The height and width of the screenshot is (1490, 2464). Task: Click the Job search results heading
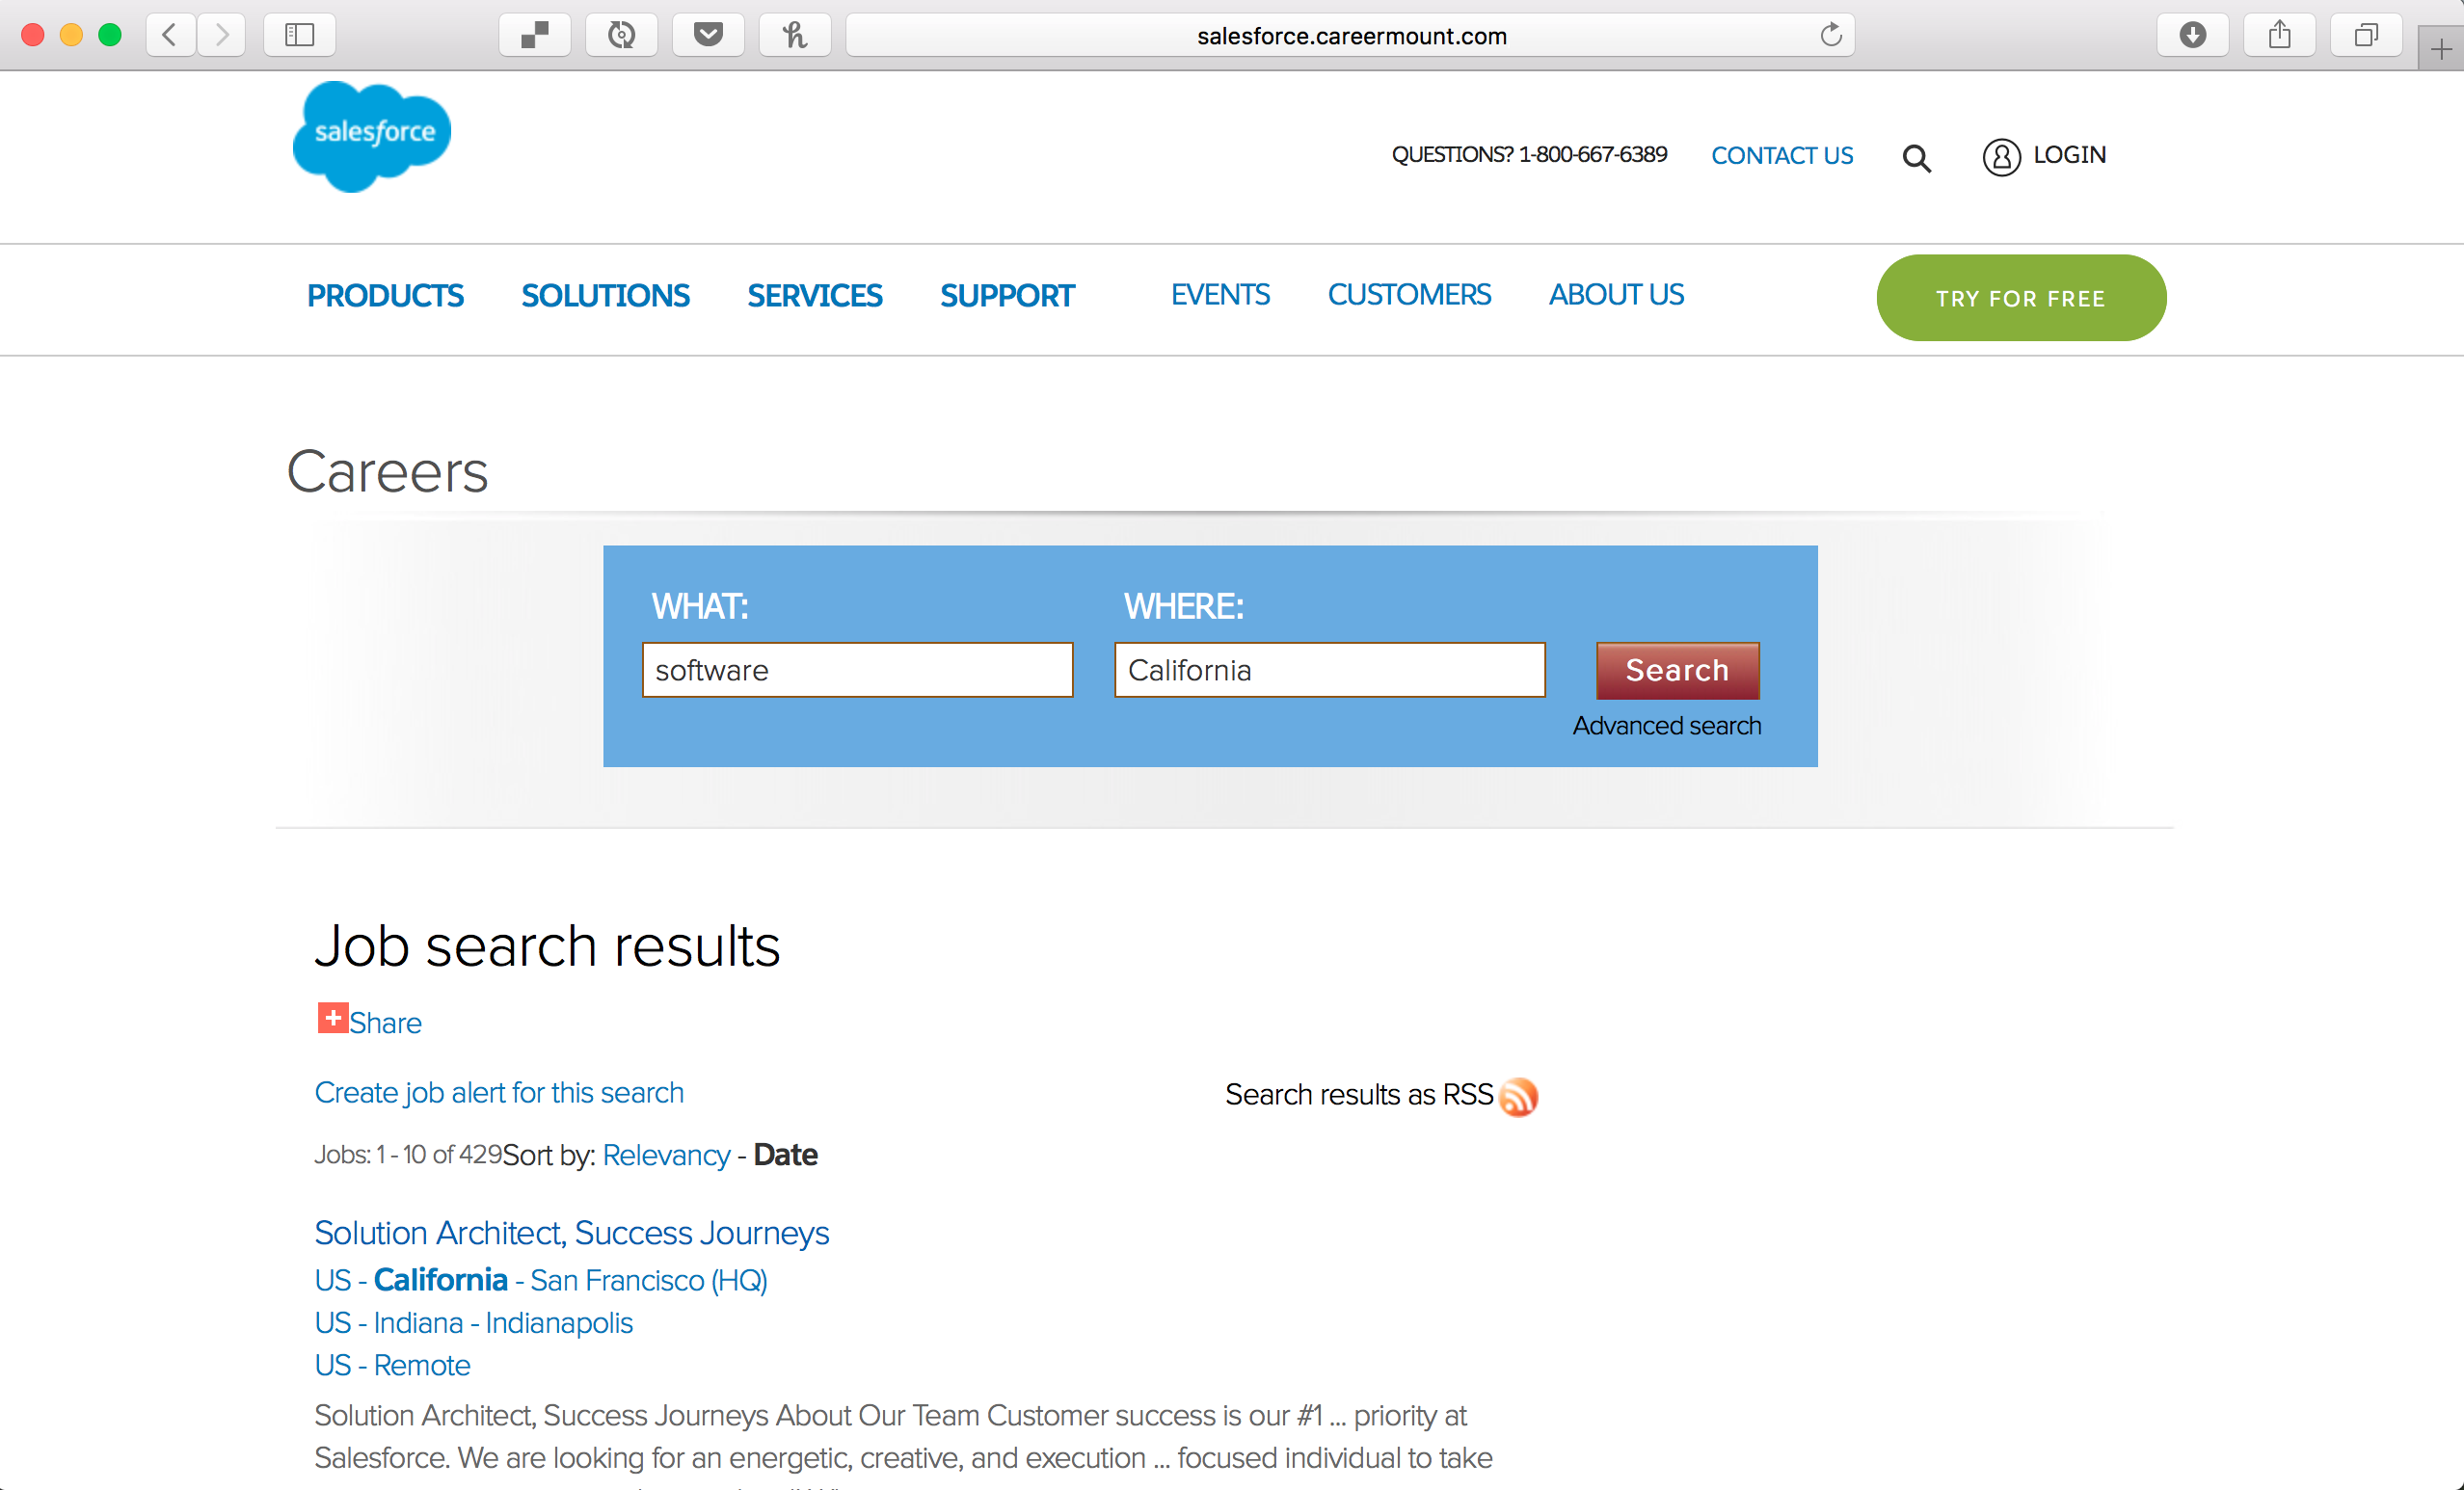point(547,946)
